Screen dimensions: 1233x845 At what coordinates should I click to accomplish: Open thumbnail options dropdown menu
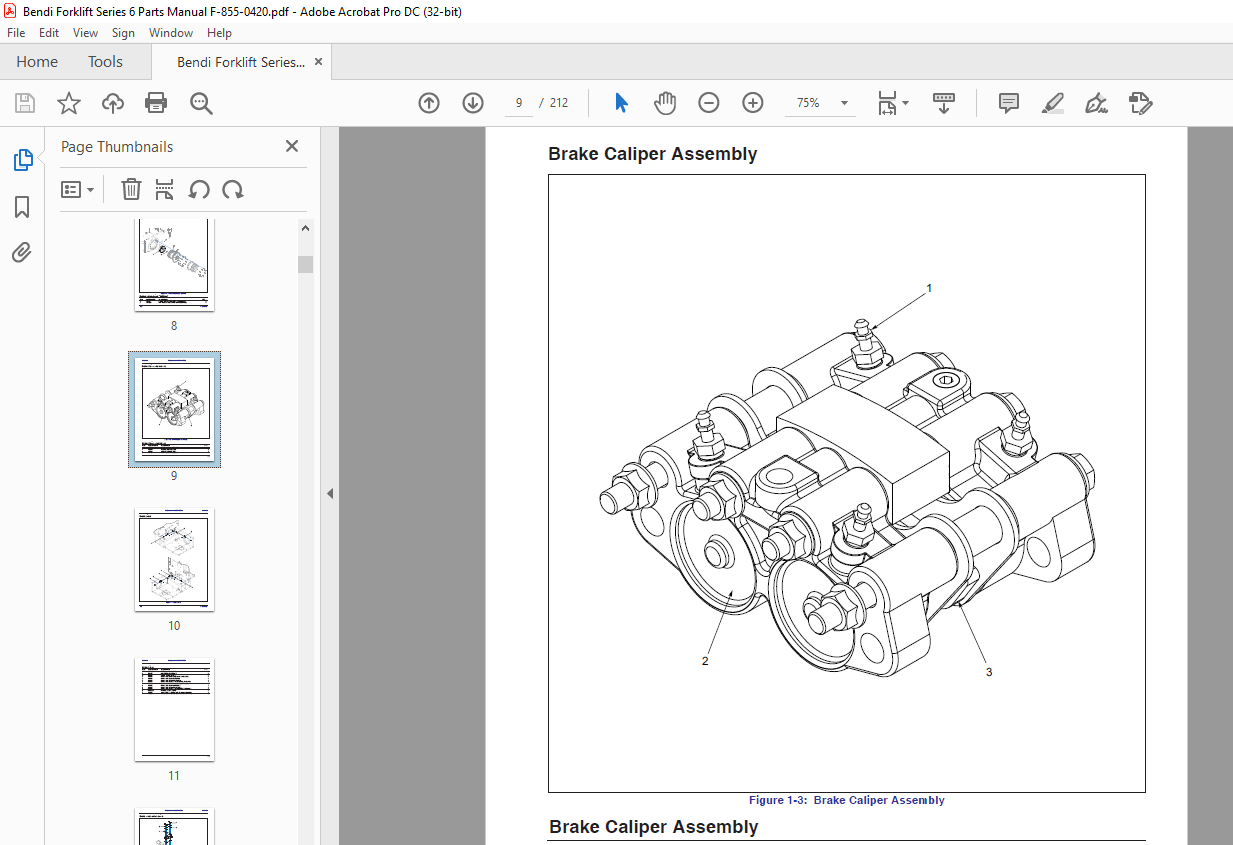(78, 189)
